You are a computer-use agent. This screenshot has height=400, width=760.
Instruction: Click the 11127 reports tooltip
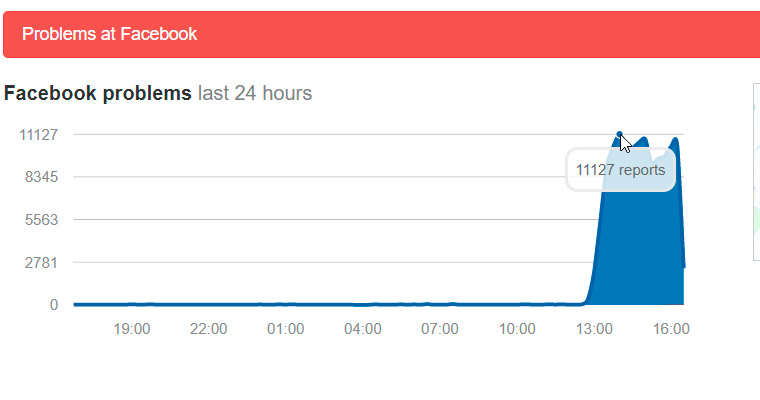pos(621,171)
